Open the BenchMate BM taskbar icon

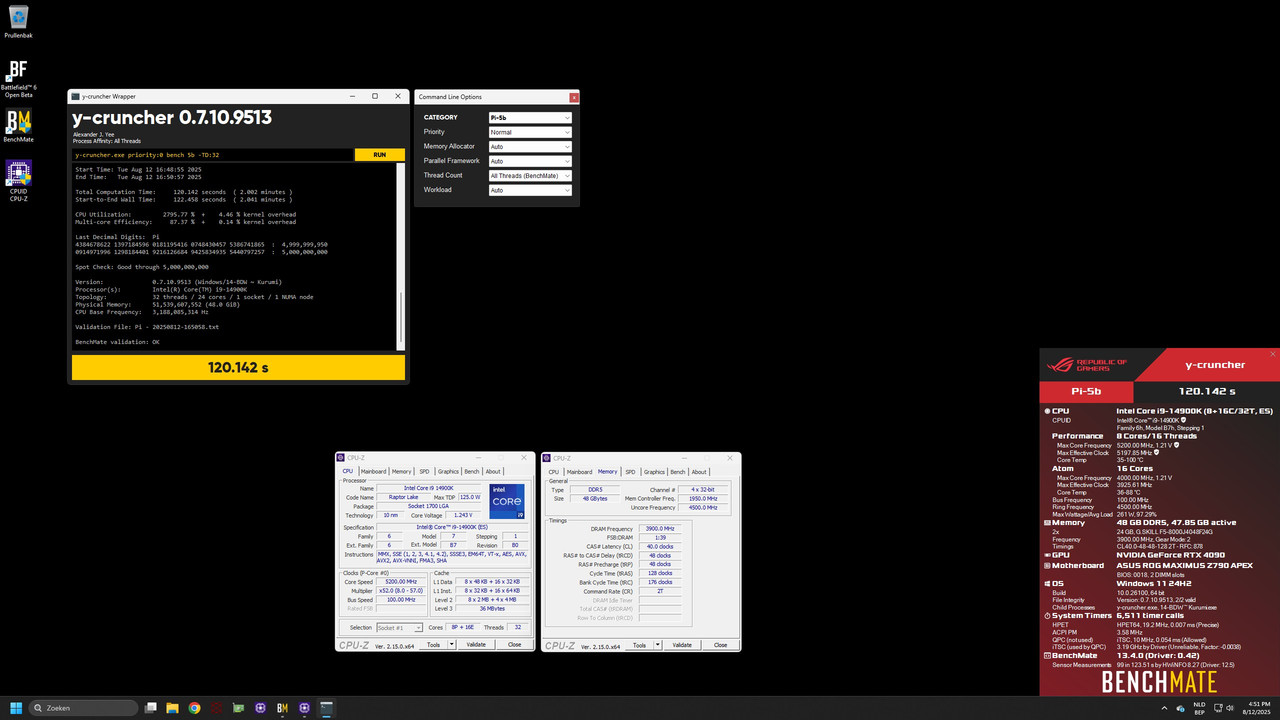282,708
